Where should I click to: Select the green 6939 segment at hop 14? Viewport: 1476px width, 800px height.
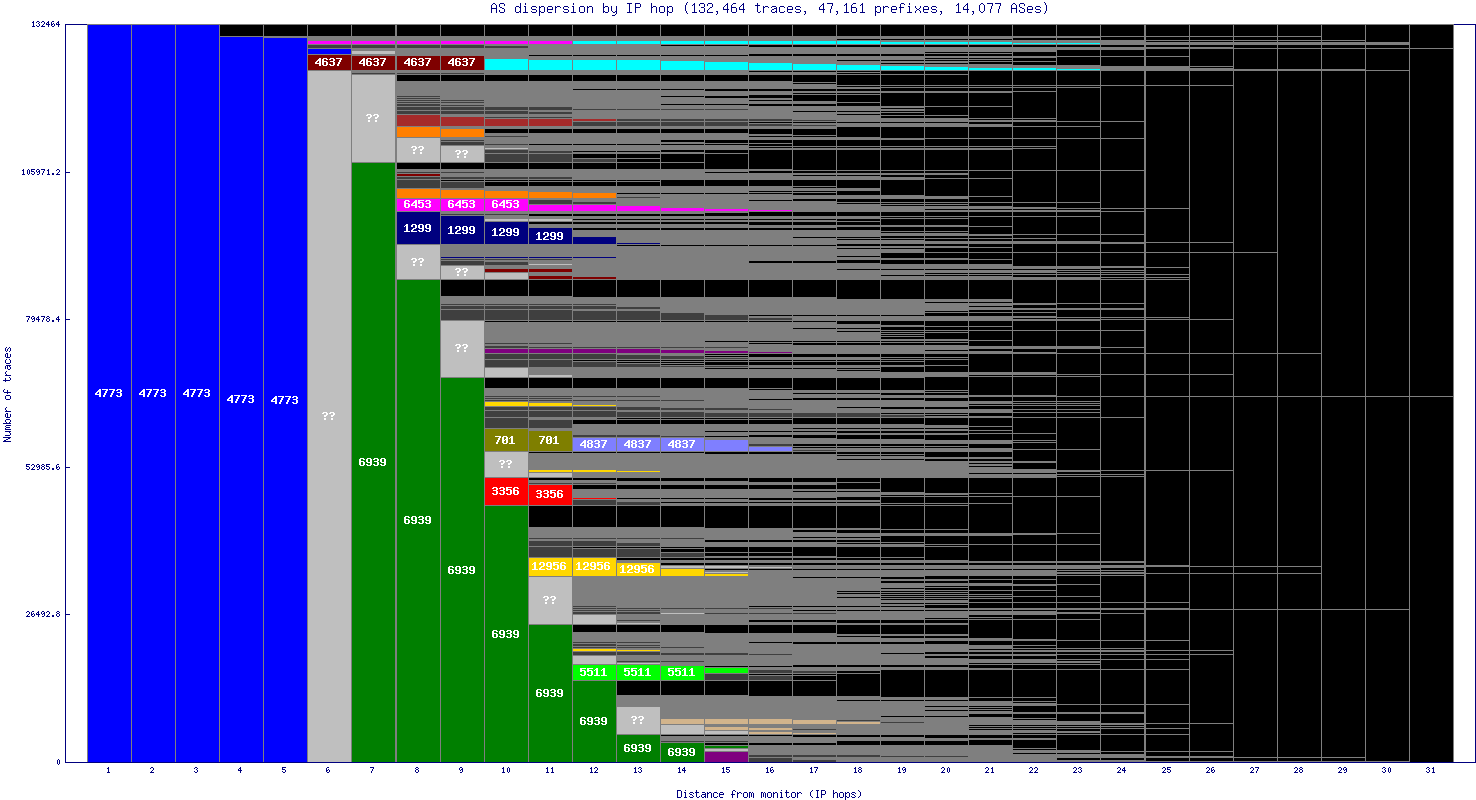point(681,752)
